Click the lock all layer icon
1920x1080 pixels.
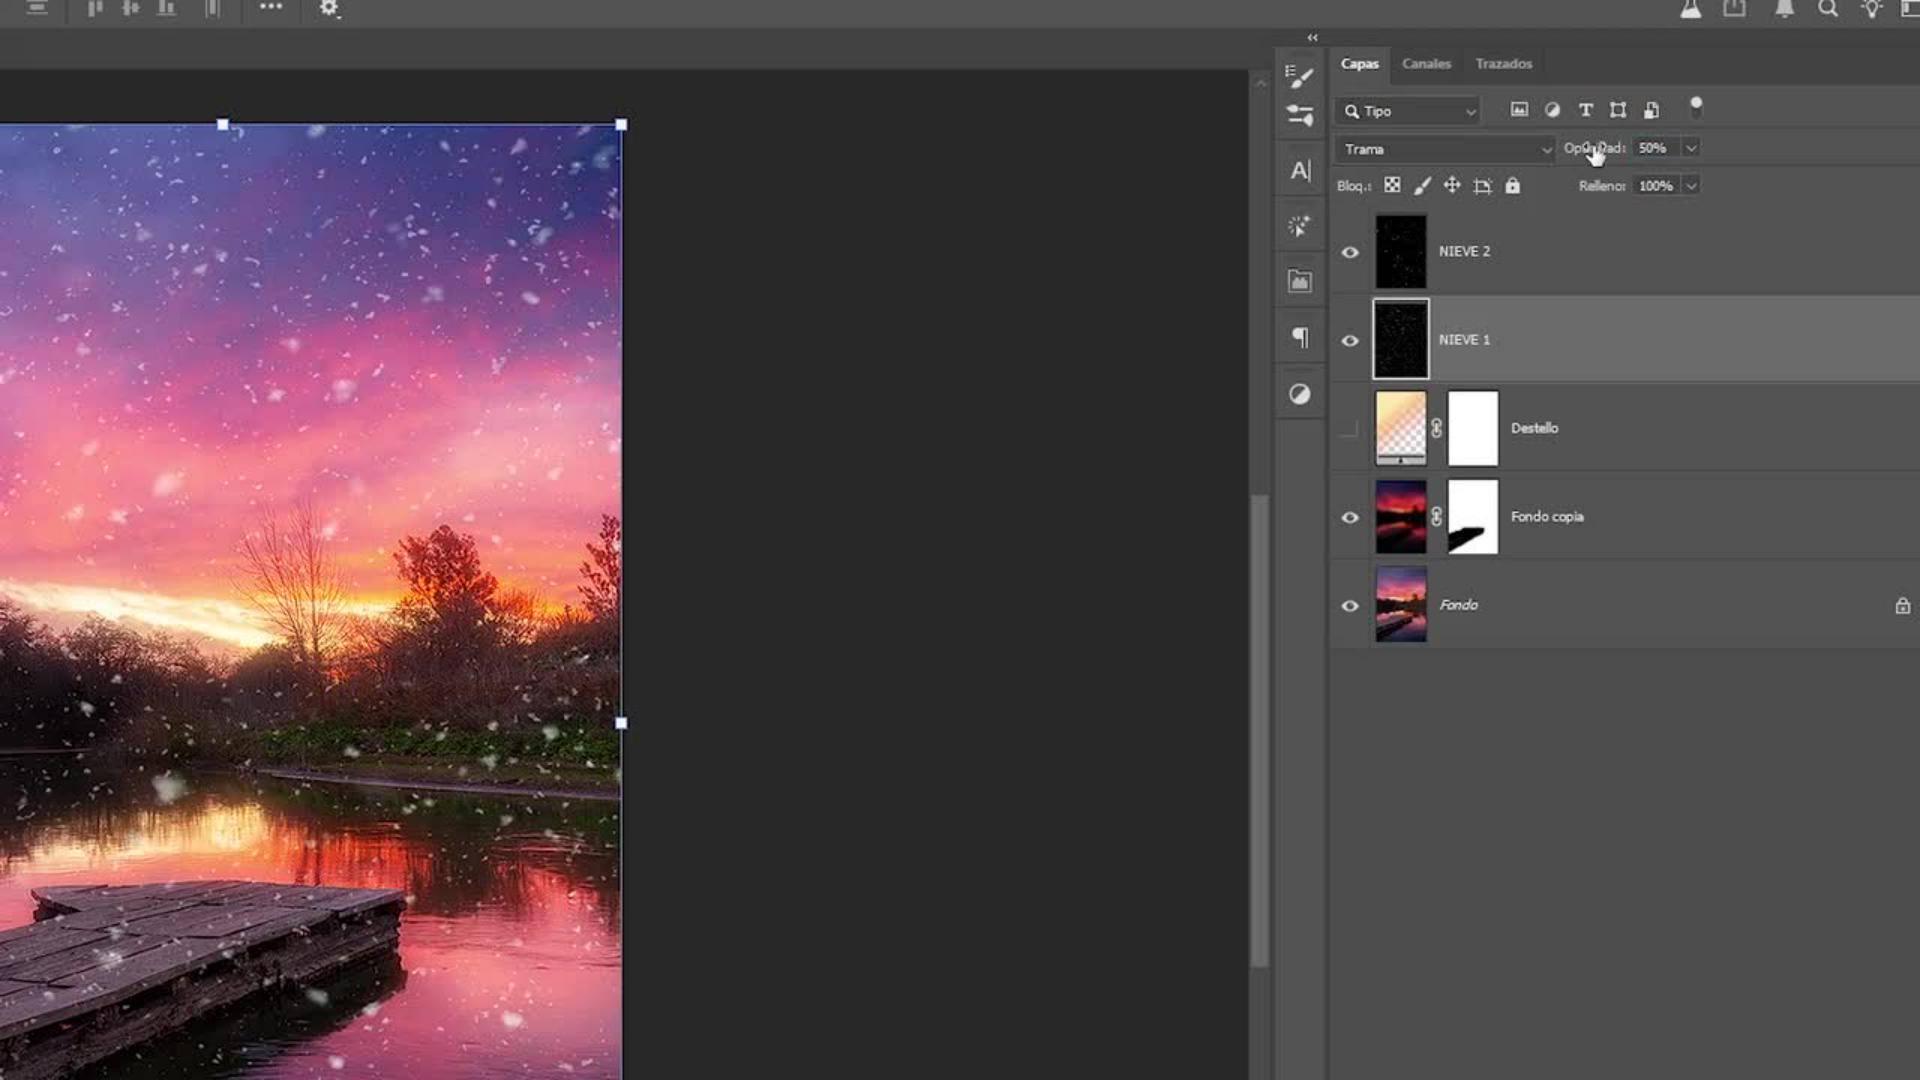(1512, 186)
